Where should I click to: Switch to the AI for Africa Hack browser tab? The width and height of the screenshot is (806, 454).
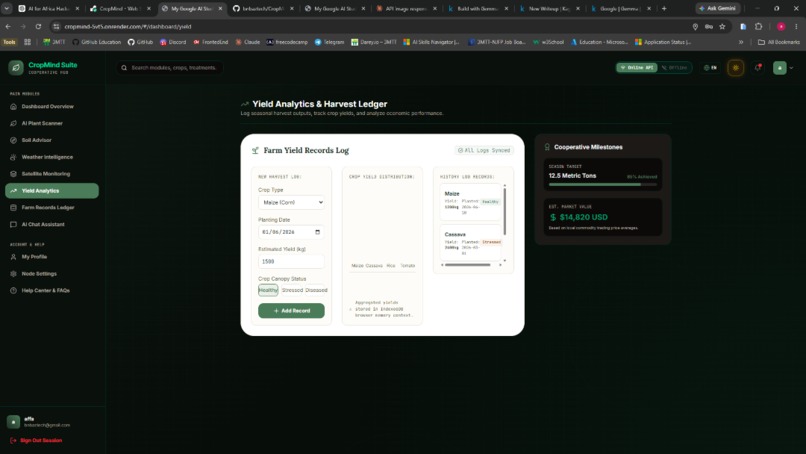49,8
